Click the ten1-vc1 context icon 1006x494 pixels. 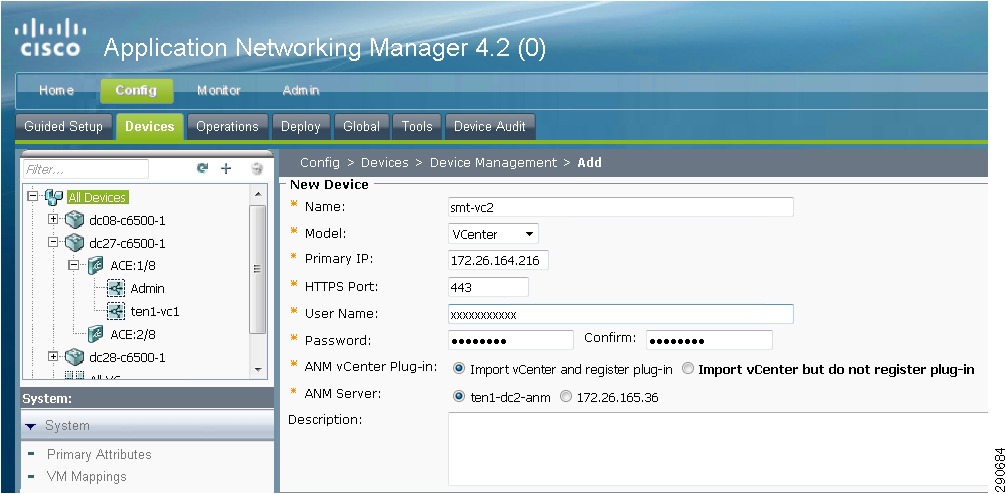(115, 311)
